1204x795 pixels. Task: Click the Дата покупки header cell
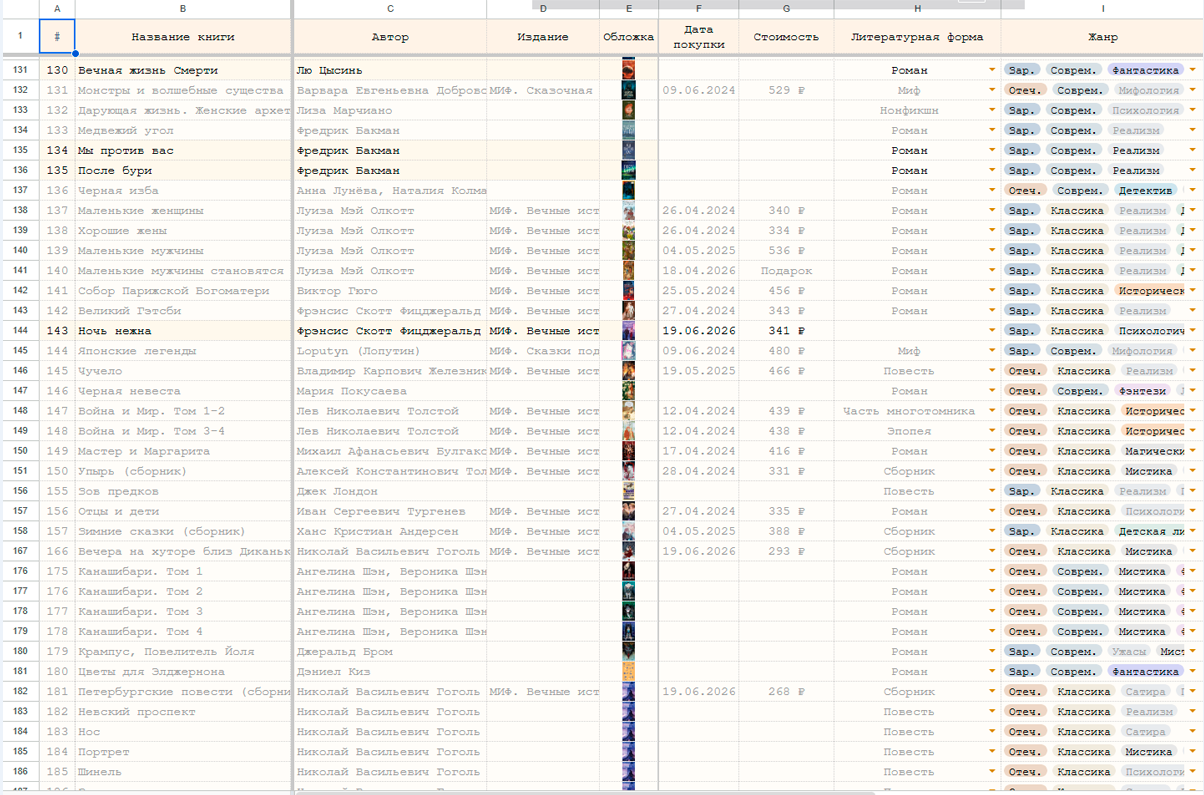[x=699, y=37]
